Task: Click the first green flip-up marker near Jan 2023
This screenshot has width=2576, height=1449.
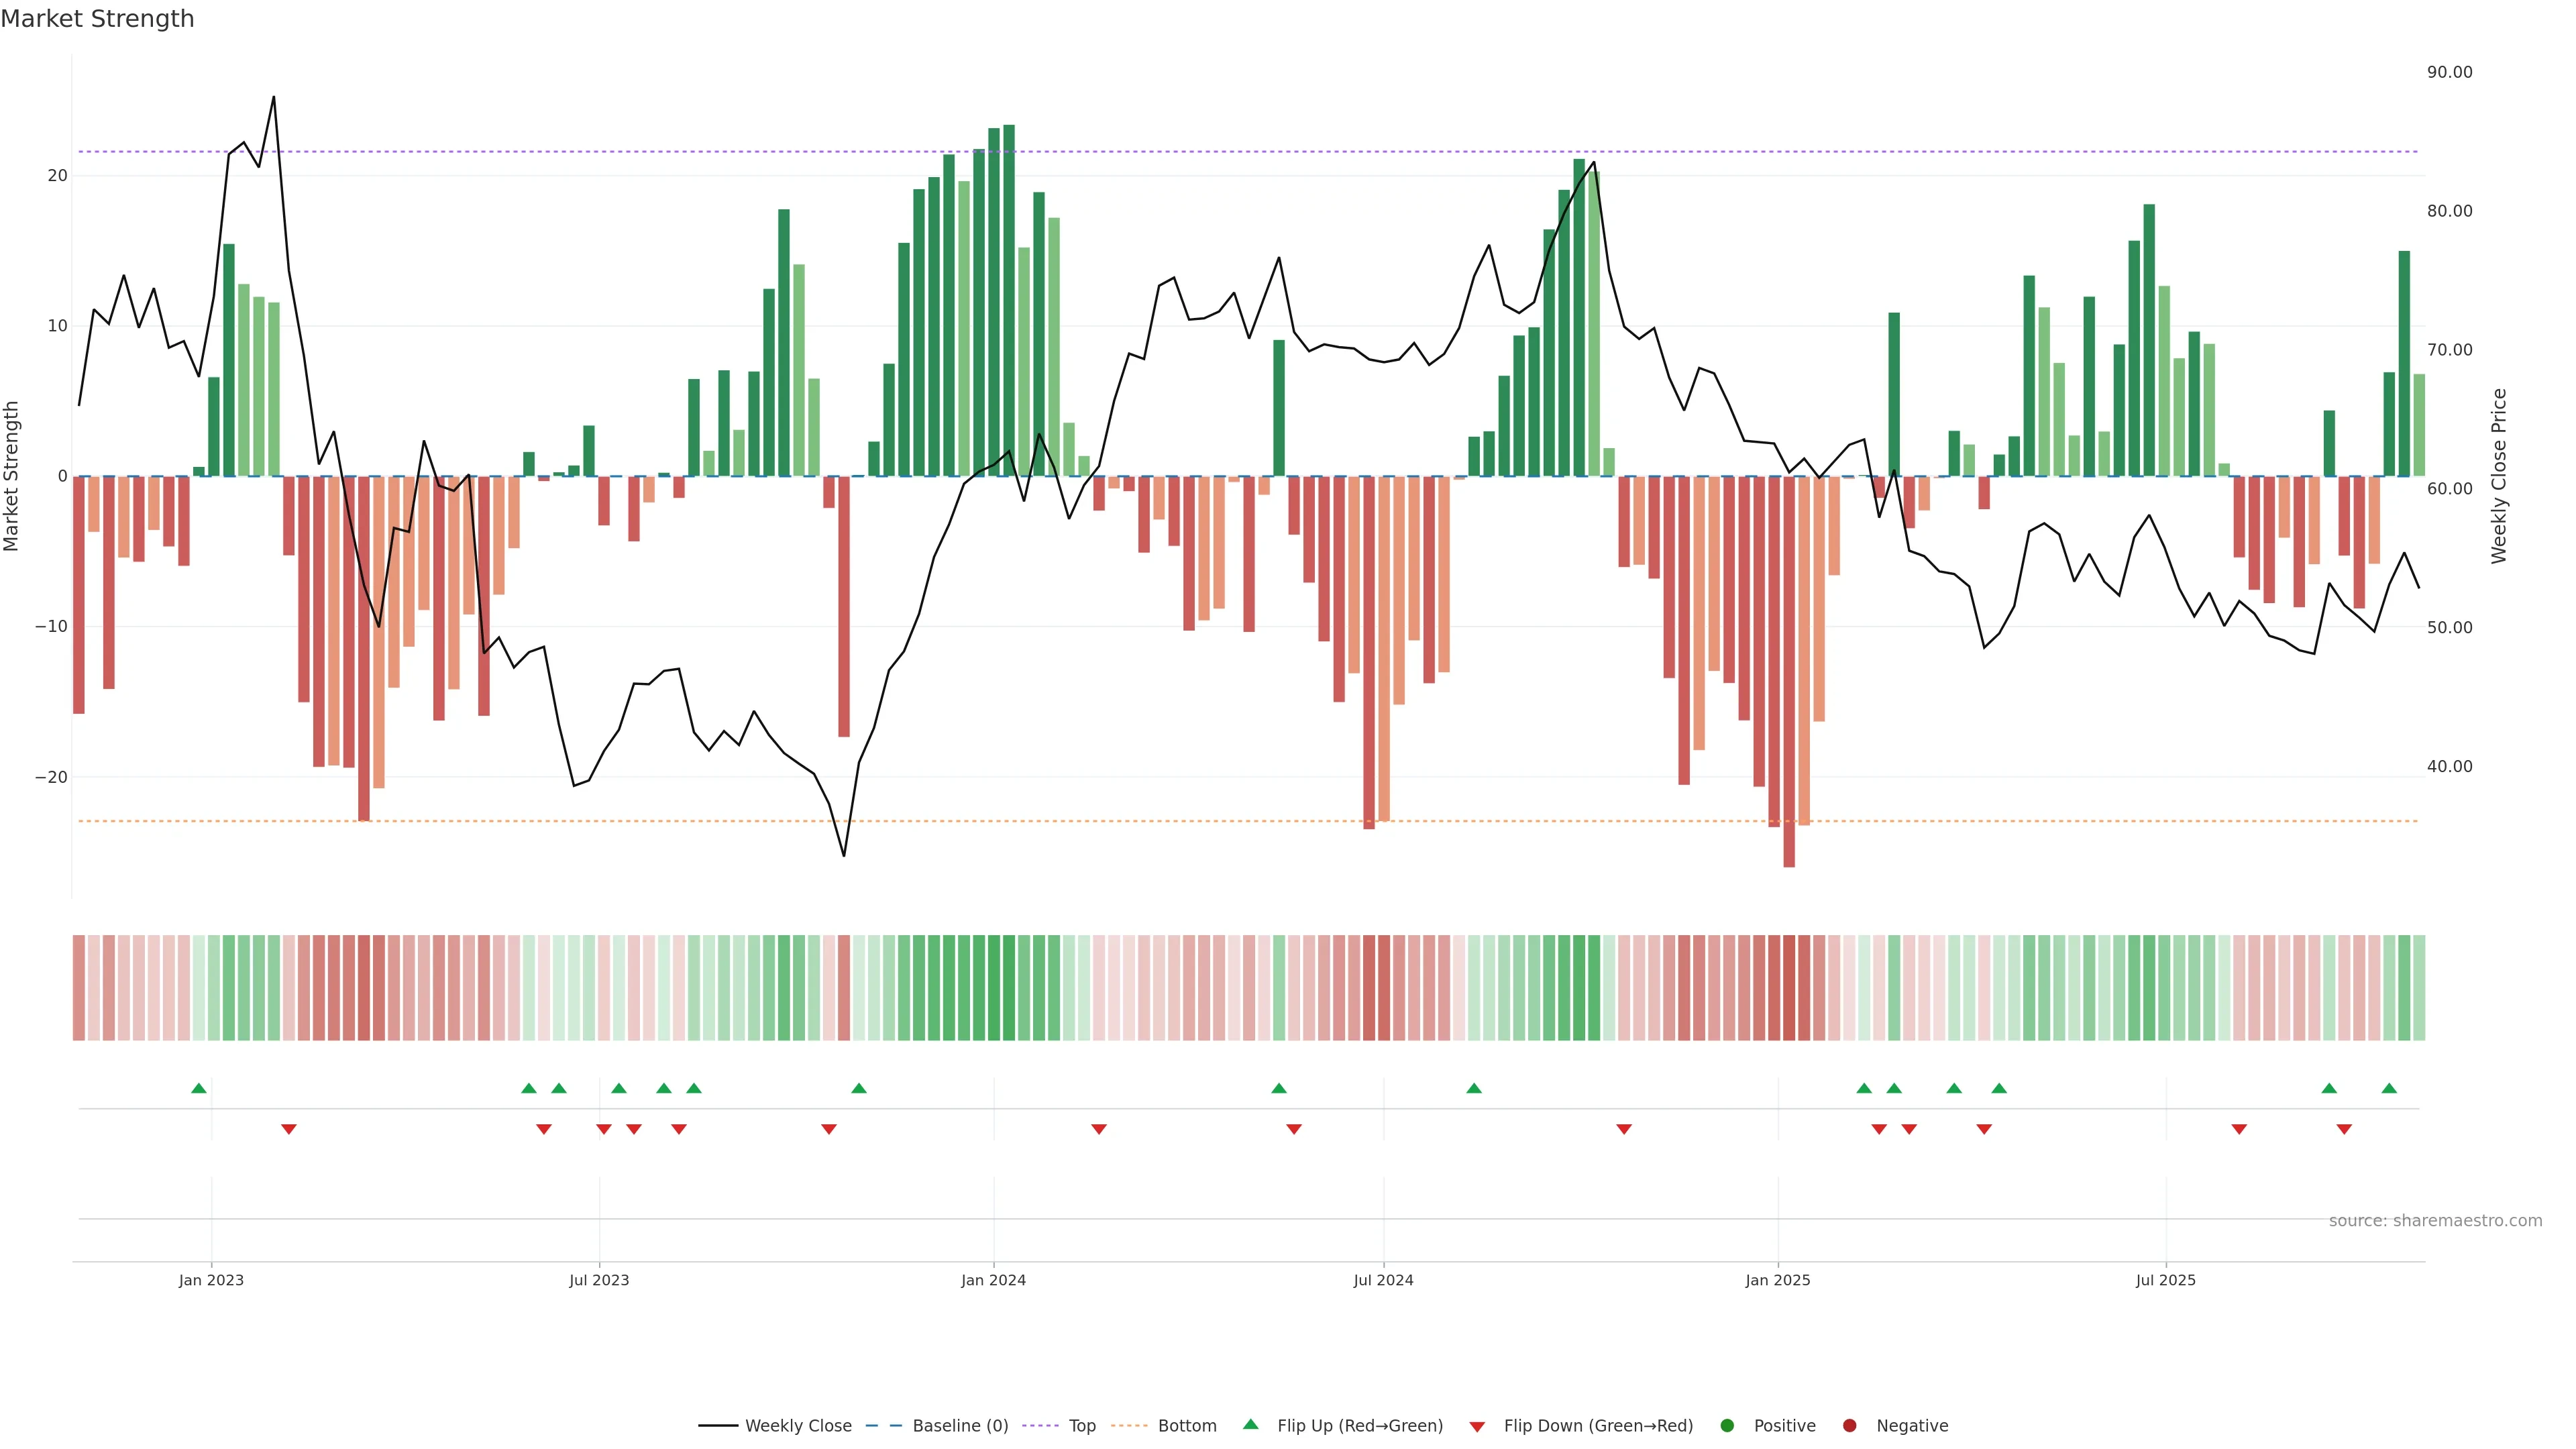Action: [199, 1089]
